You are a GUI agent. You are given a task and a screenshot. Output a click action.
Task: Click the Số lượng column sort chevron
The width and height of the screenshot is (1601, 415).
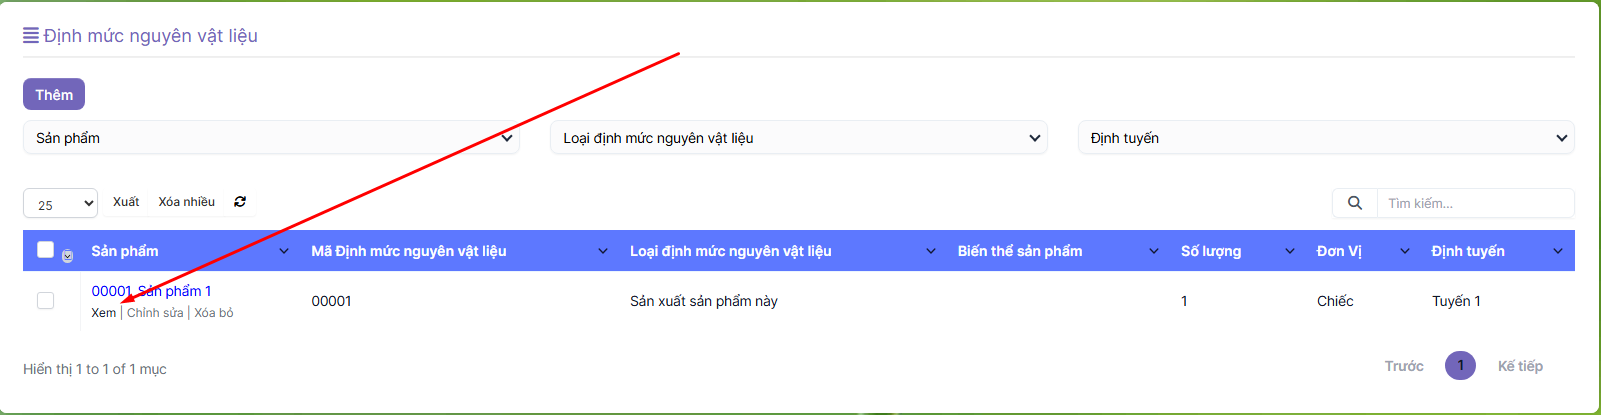1289,251
